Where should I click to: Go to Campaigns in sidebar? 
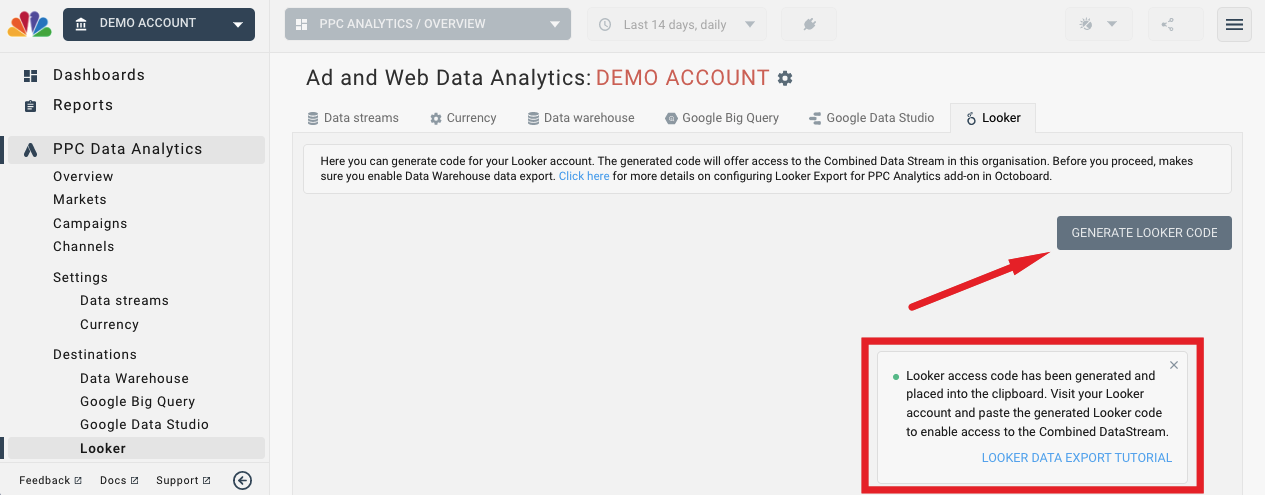click(90, 223)
